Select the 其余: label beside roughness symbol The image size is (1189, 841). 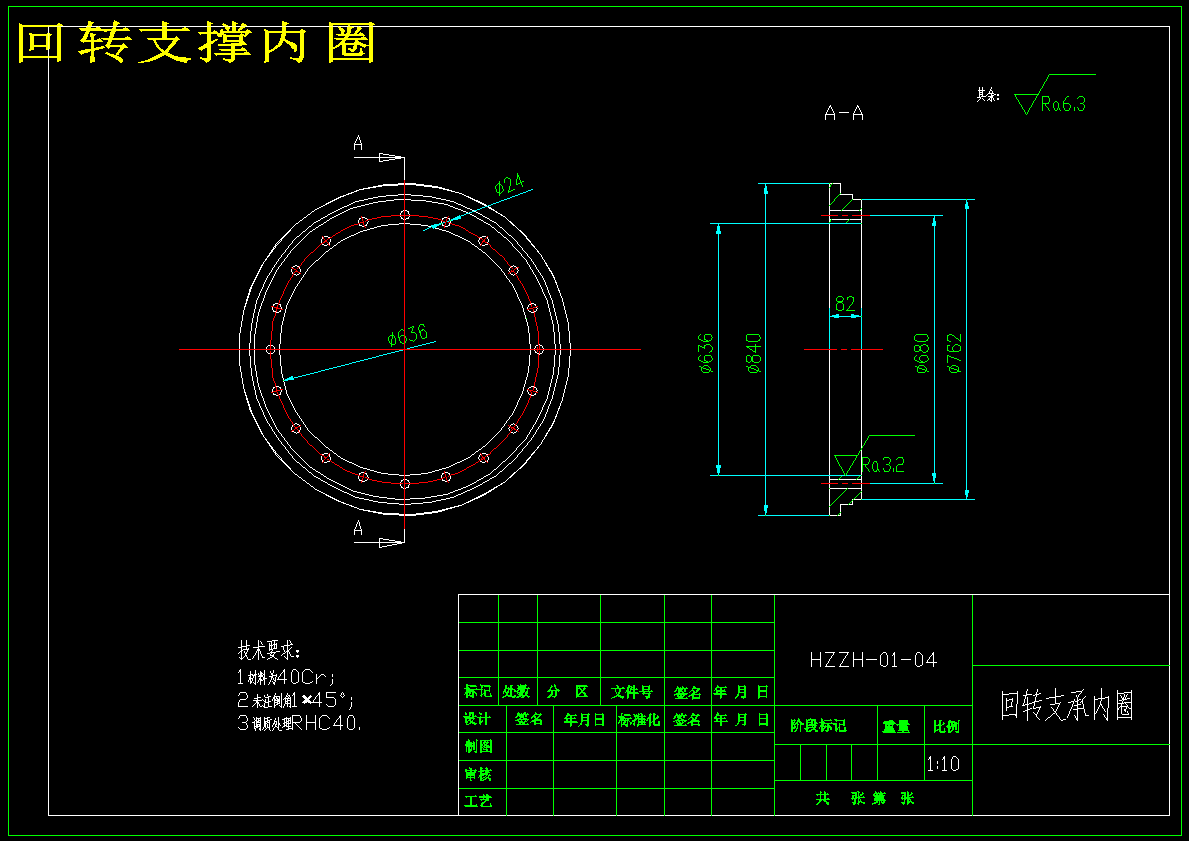[x=987, y=96]
